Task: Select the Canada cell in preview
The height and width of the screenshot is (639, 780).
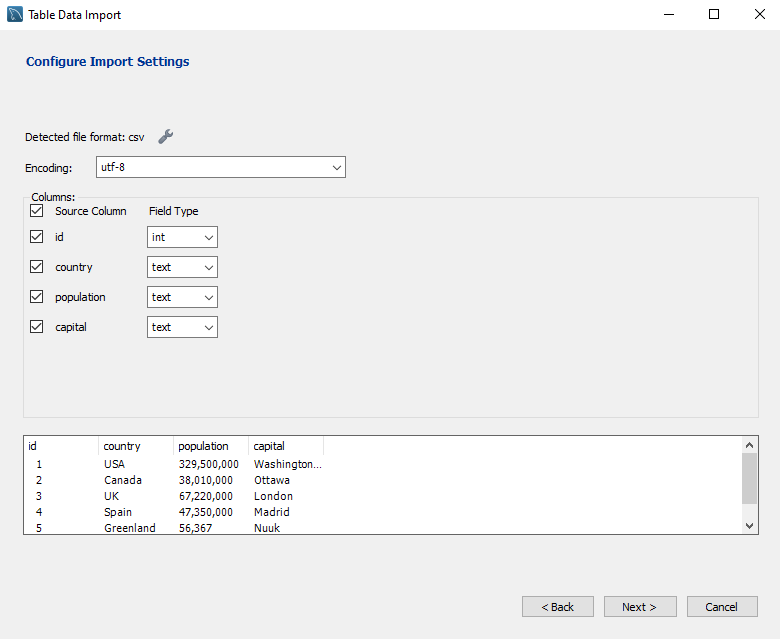Action: click(123, 480)
